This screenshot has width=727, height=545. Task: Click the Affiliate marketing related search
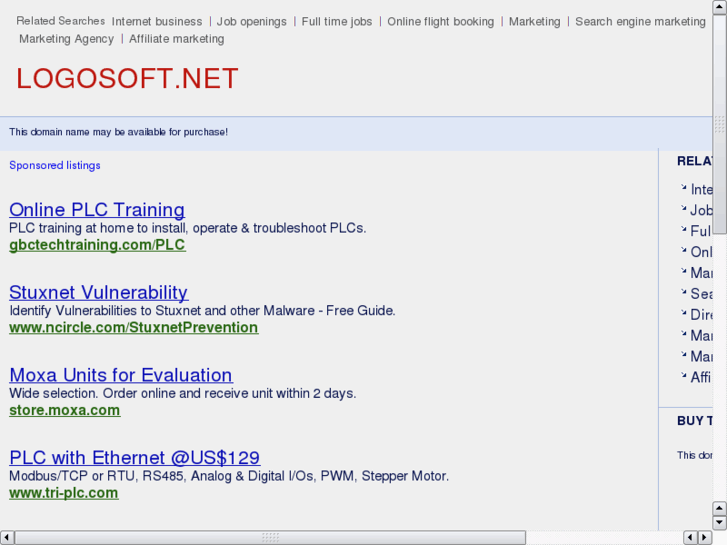coord(177,39)
